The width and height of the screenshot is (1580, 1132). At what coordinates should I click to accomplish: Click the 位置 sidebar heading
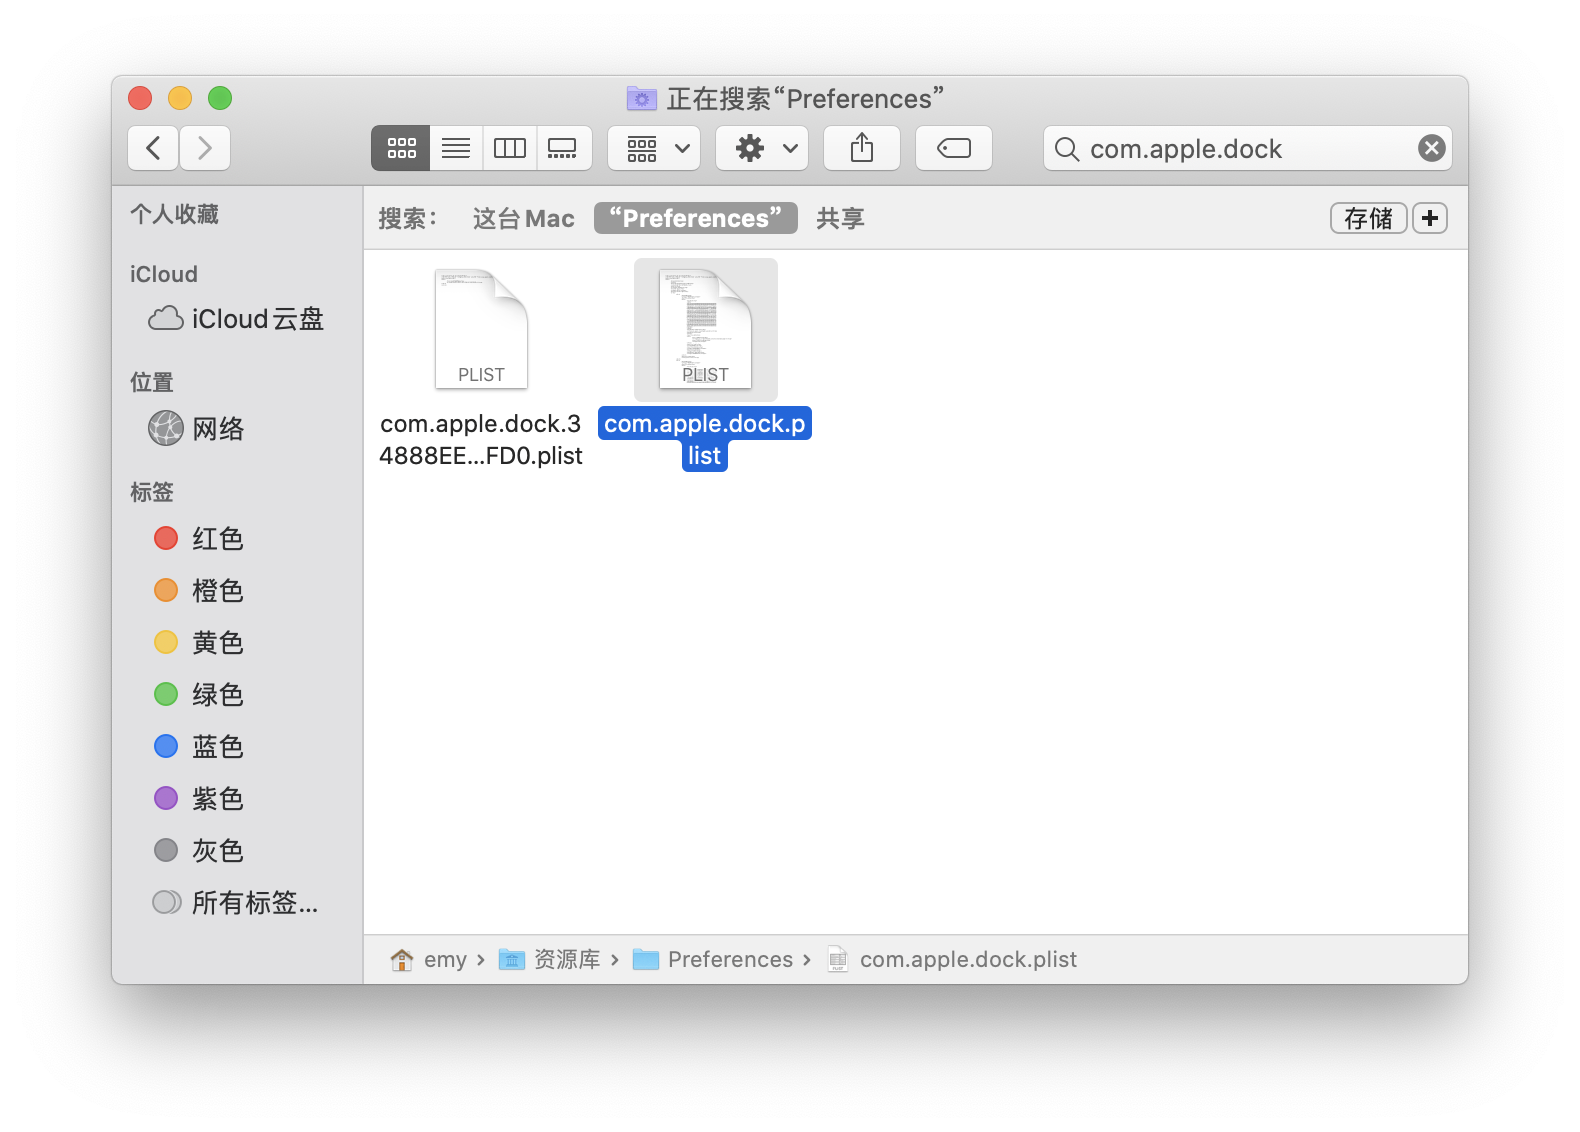[152, 382]
